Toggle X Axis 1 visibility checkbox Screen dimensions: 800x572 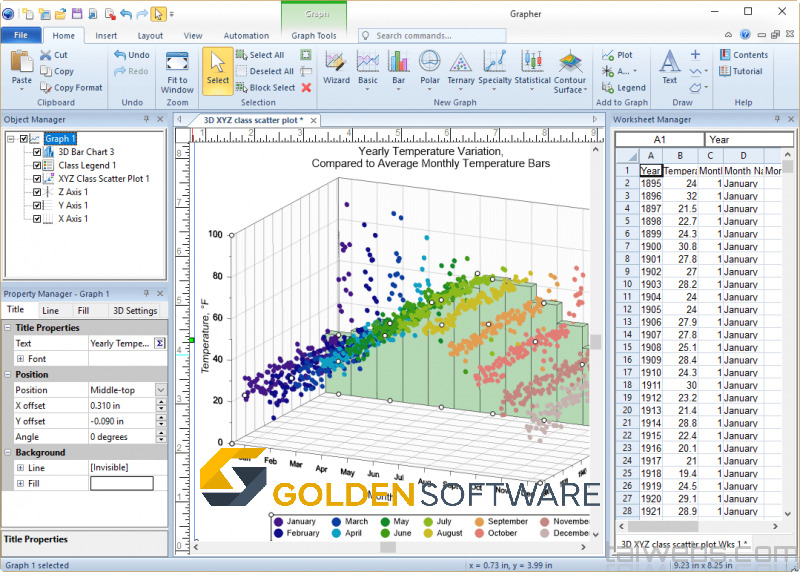click(37, 219)
